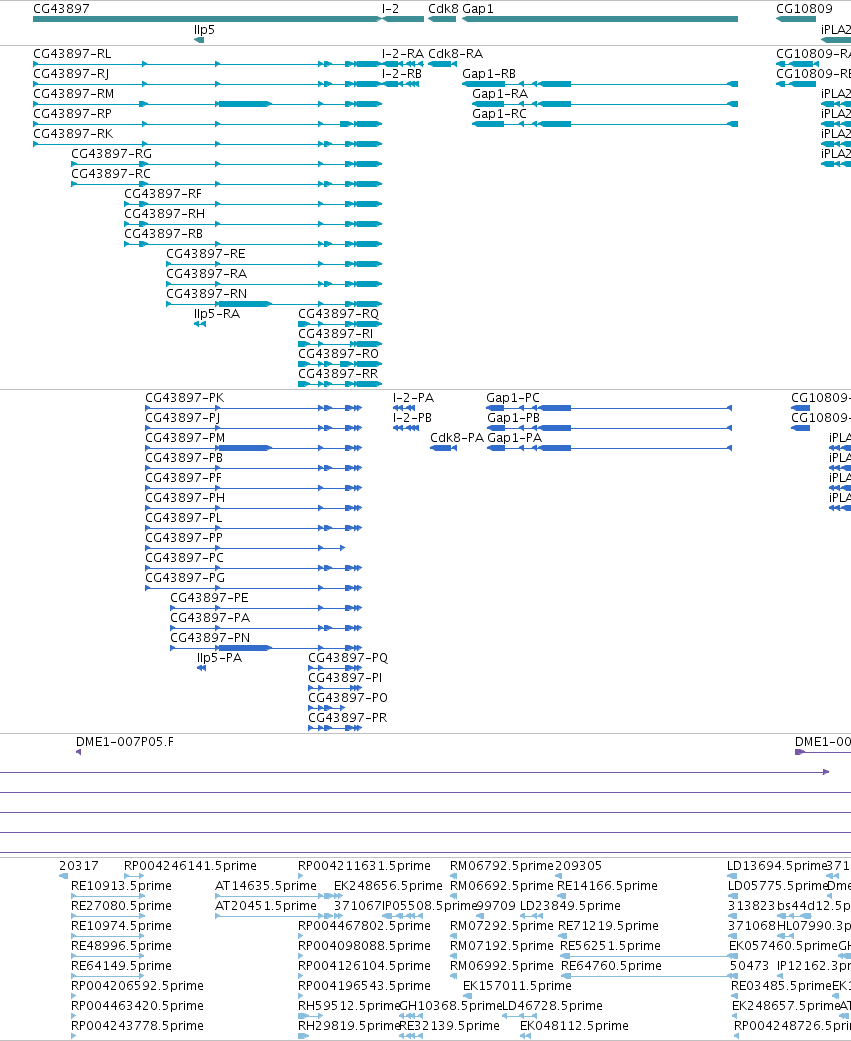Click protein CG43897-PG
Image resolution: width=851 pixels, height=1041 pixels.
[x=254, y=588]
